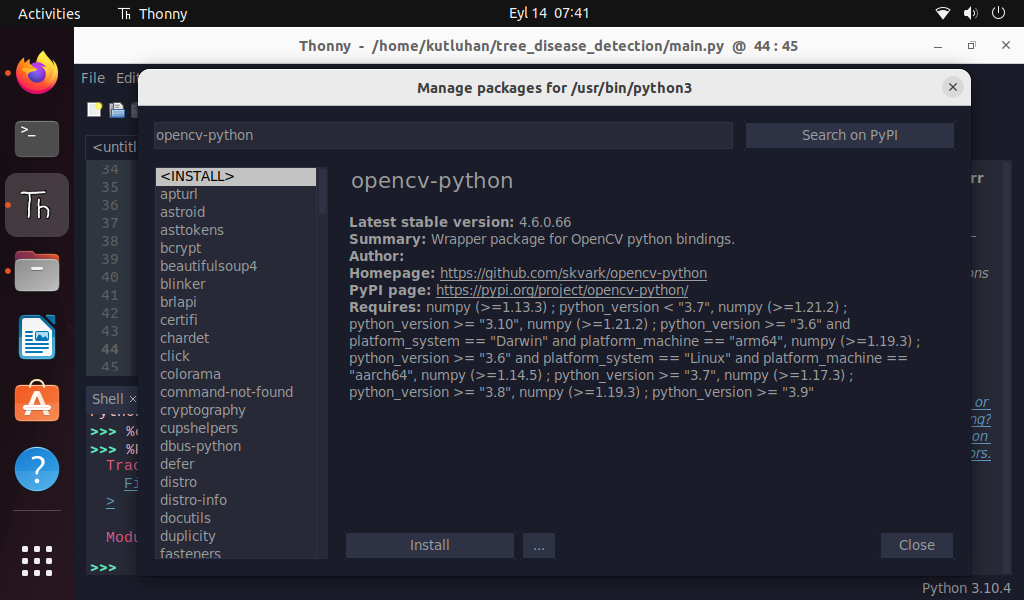
Task: Launch Terminal from the dock
Action: click(37, 138)
